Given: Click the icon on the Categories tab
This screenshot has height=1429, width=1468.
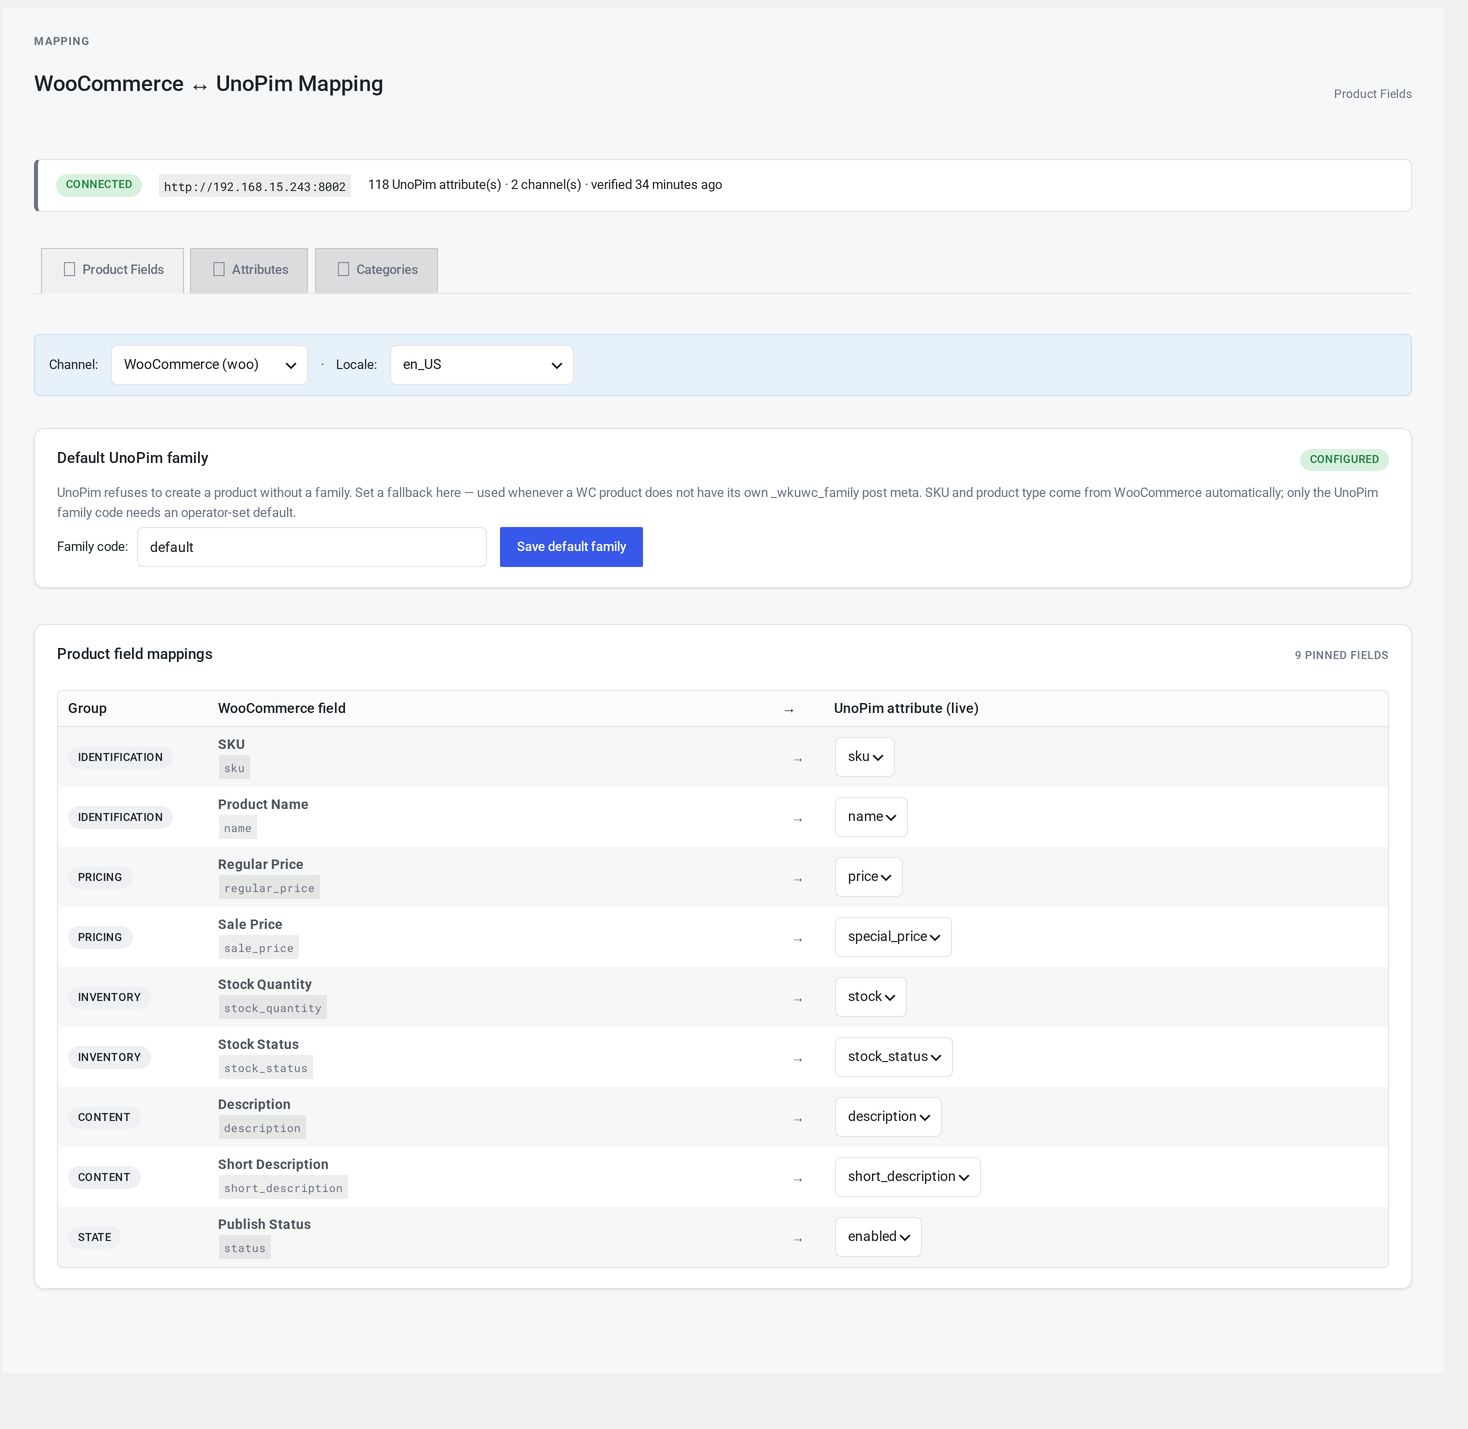Looking at the screenshot, I should pyautogui.click(x=343, y=269).
